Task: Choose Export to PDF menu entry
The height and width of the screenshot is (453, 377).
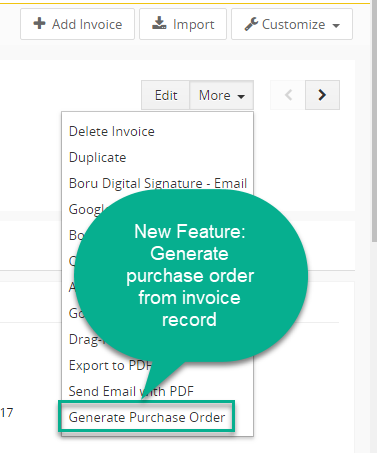Action: [110, 365]
